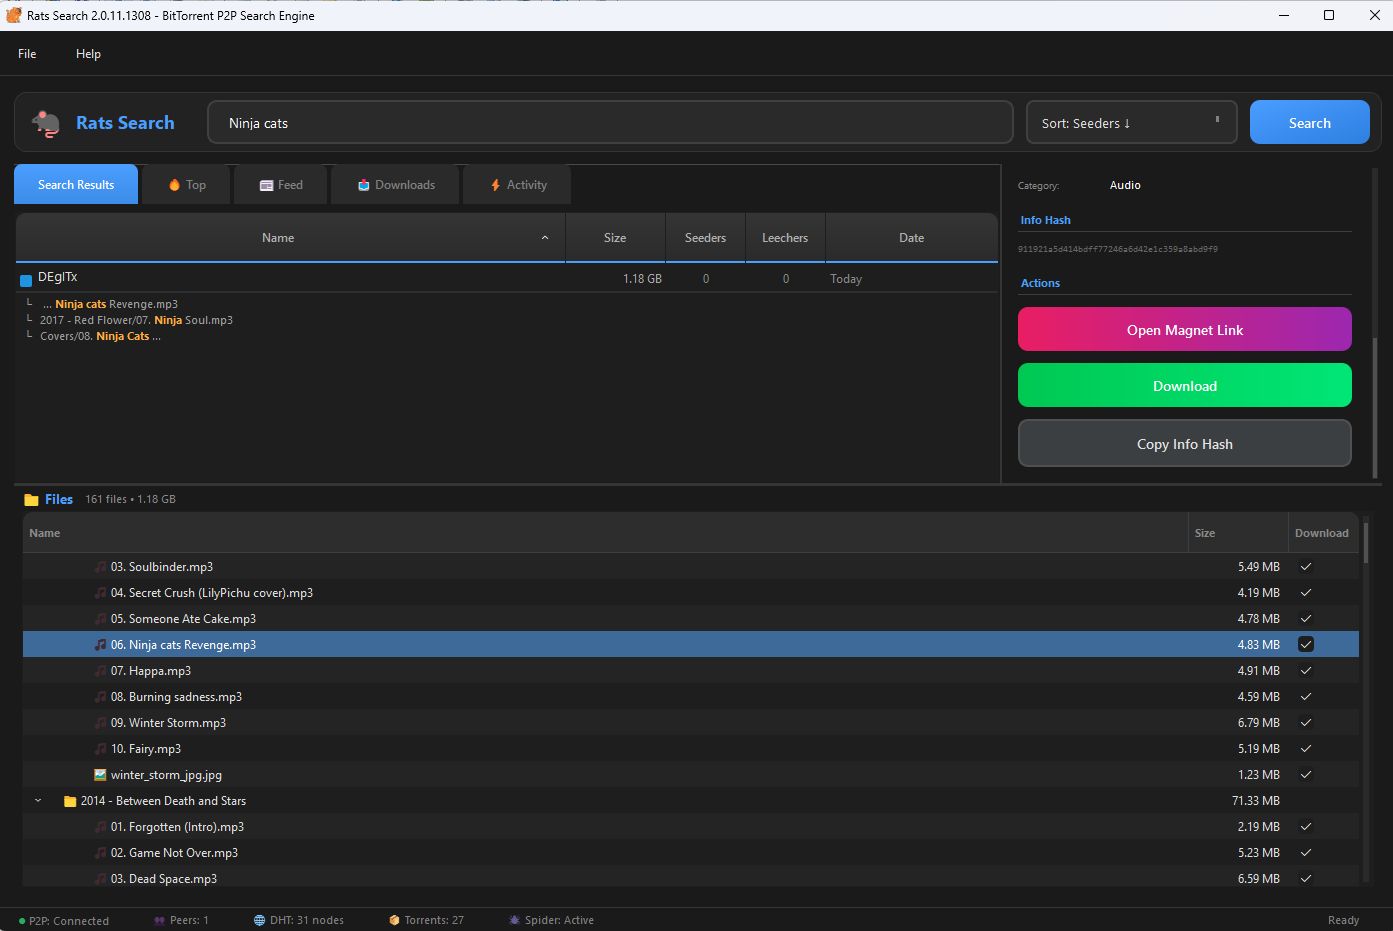Select the DEglTx torrent result row

coord(507,279)
